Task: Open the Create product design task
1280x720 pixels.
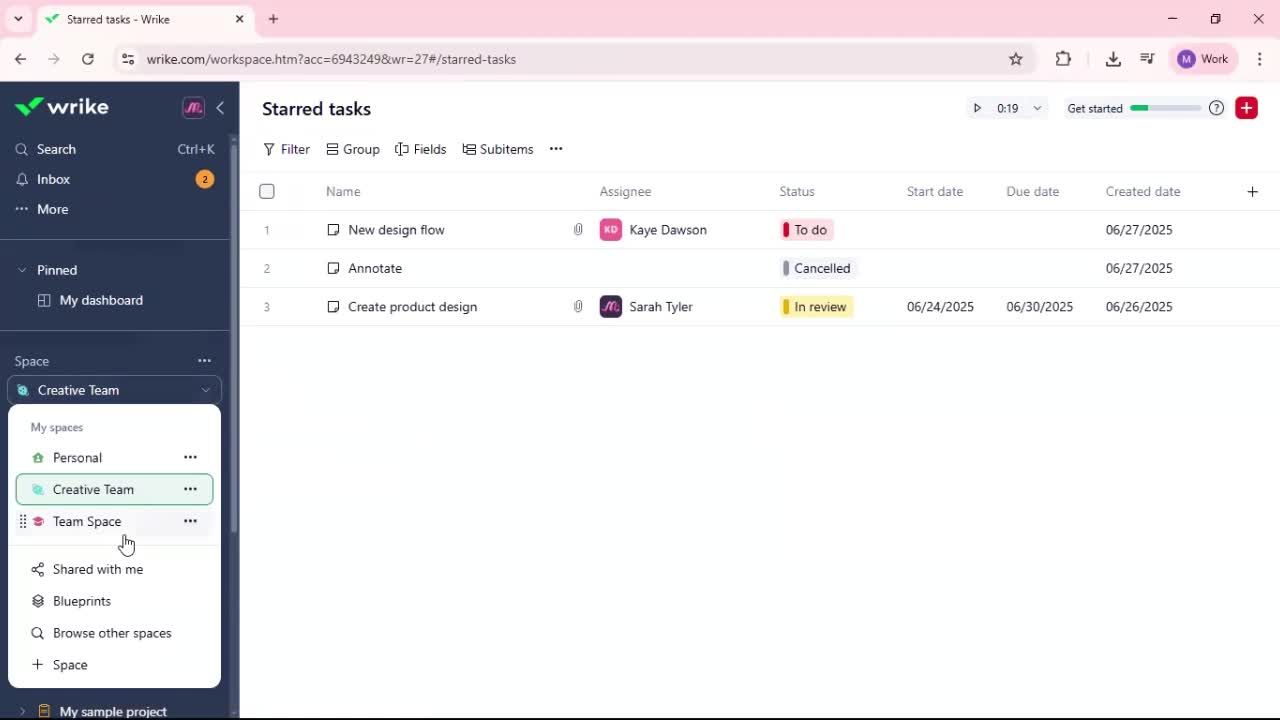Action: (x=412, y=307)
